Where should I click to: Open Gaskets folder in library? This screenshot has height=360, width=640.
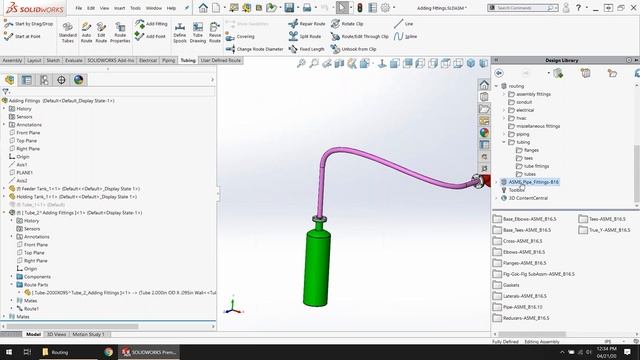pos(506,285)
